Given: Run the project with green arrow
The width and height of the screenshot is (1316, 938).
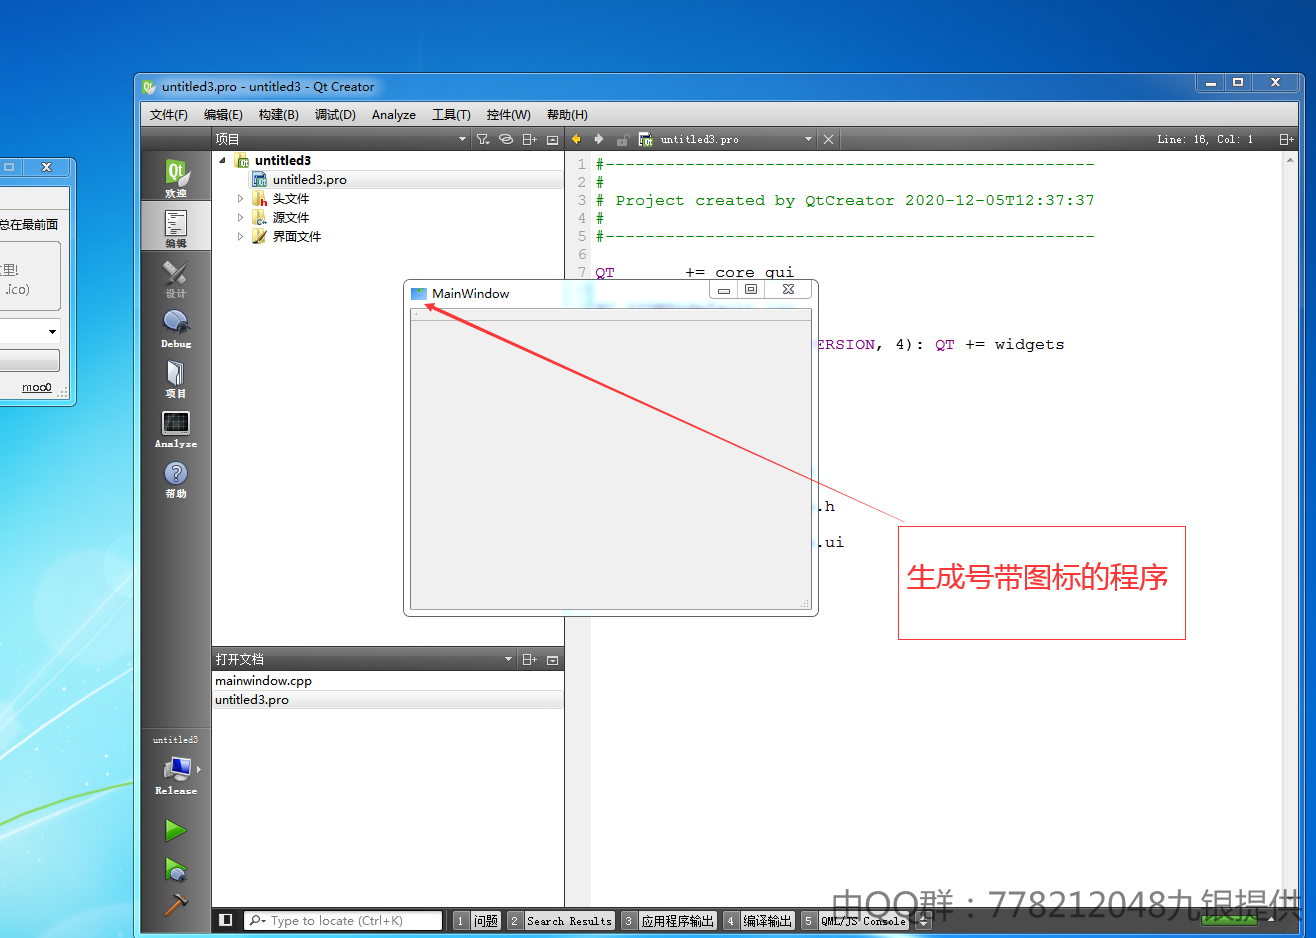Looking at the screenshot, I should pos(176,830).
